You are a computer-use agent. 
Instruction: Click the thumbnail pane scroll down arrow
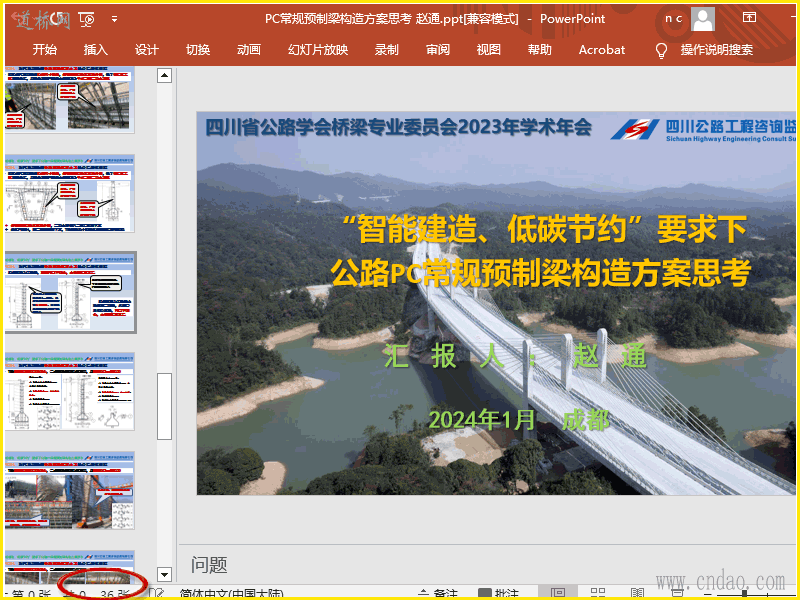(164, 574)
